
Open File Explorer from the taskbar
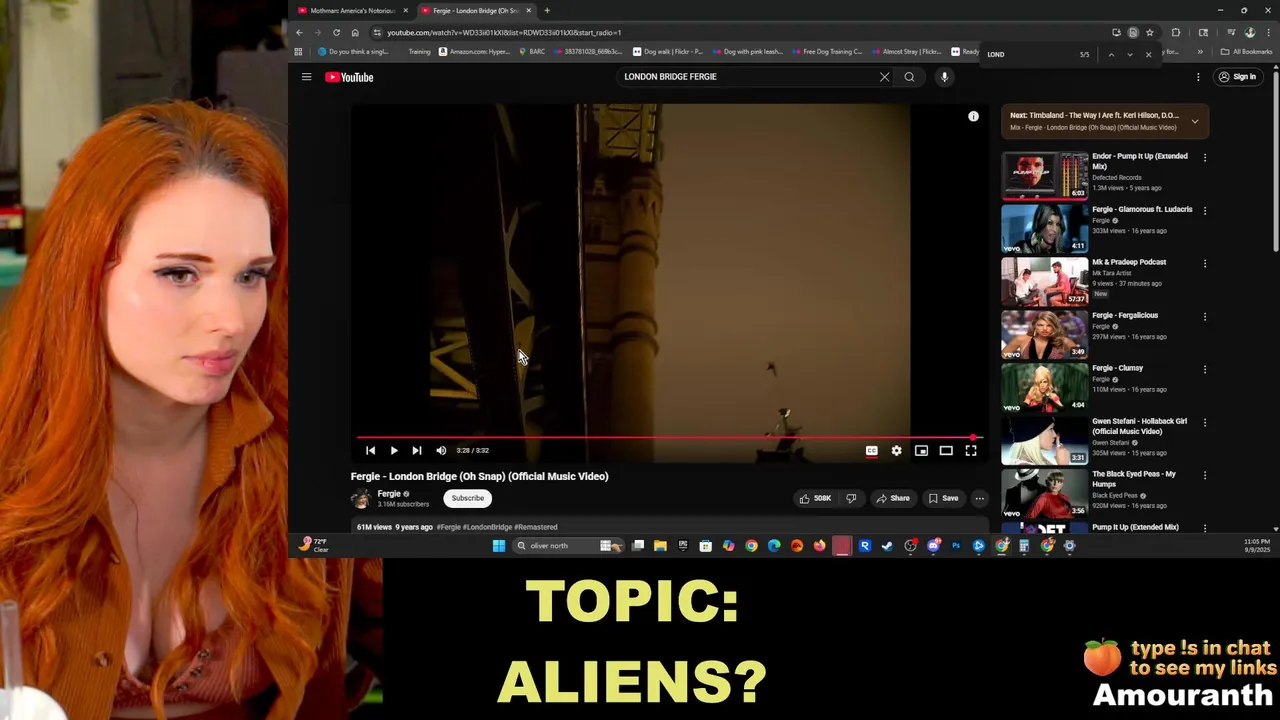660,546
